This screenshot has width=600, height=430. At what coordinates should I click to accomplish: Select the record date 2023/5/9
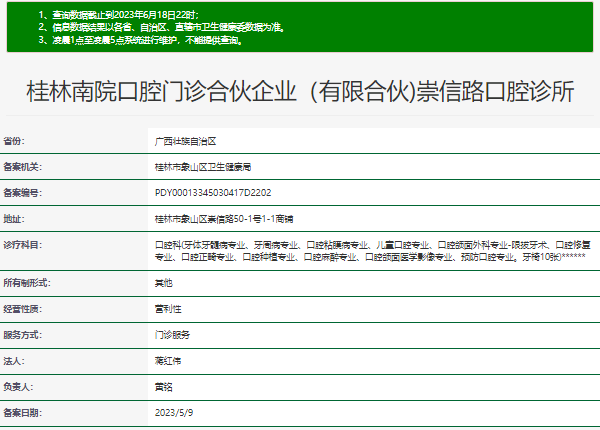click(x=174, y=413)
